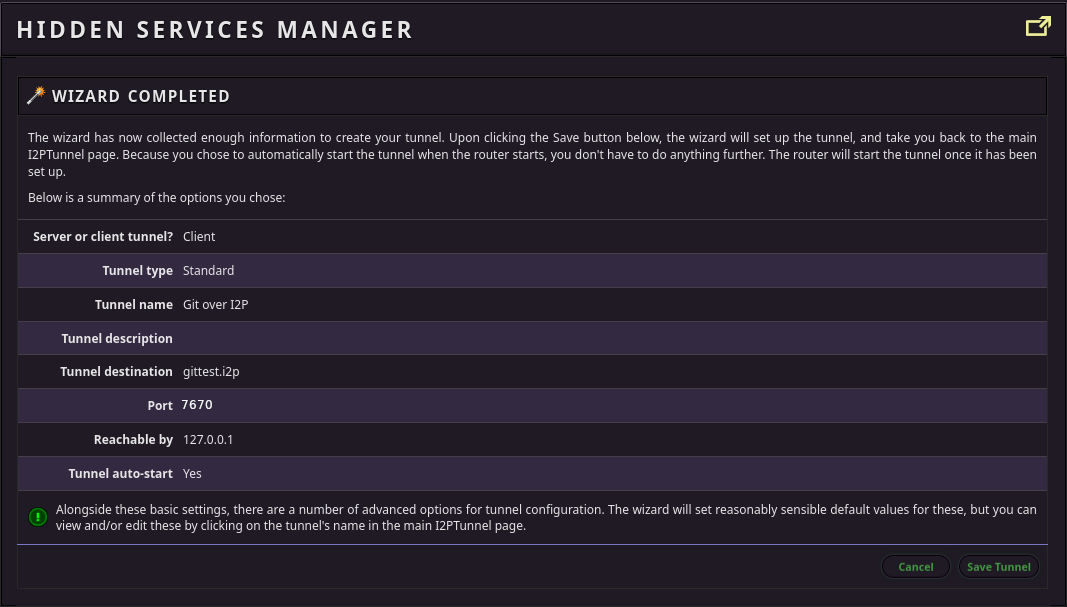Screen dimensions: 1067x607
Task: Select the port number 7670
Action: pos(197,405)
